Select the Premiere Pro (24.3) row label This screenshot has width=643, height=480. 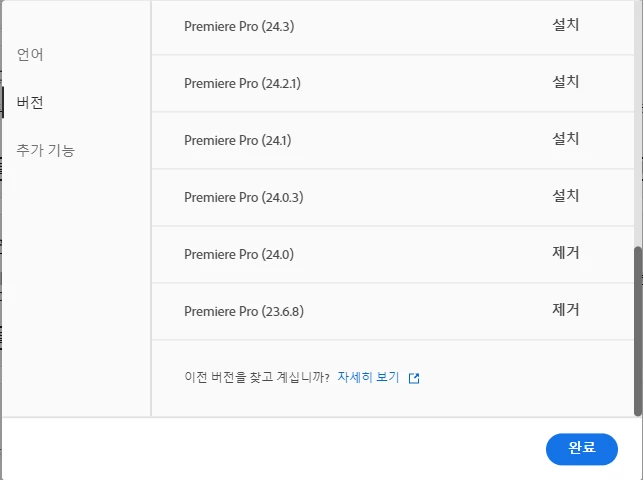point(239,26)
